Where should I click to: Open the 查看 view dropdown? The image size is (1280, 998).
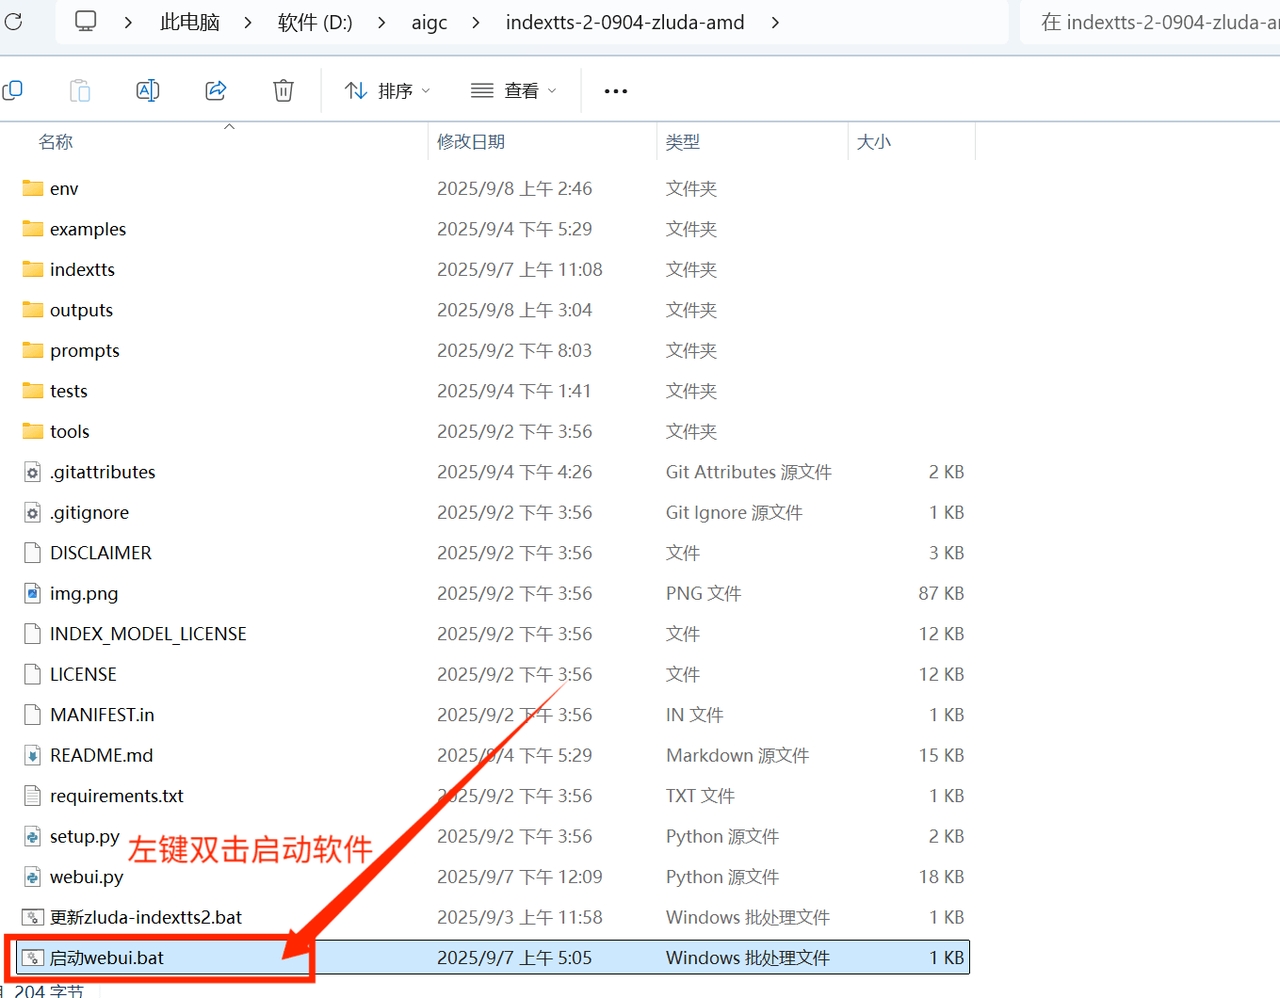click(514, 91)
